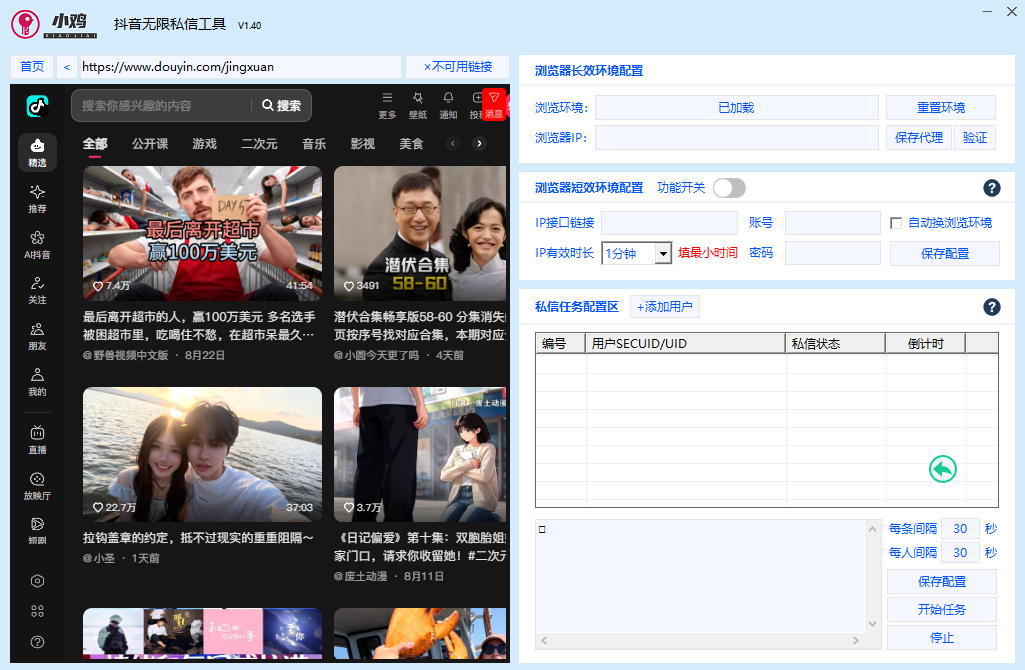Check the 自动换浏览环境 checkbox

coord(896,223)
